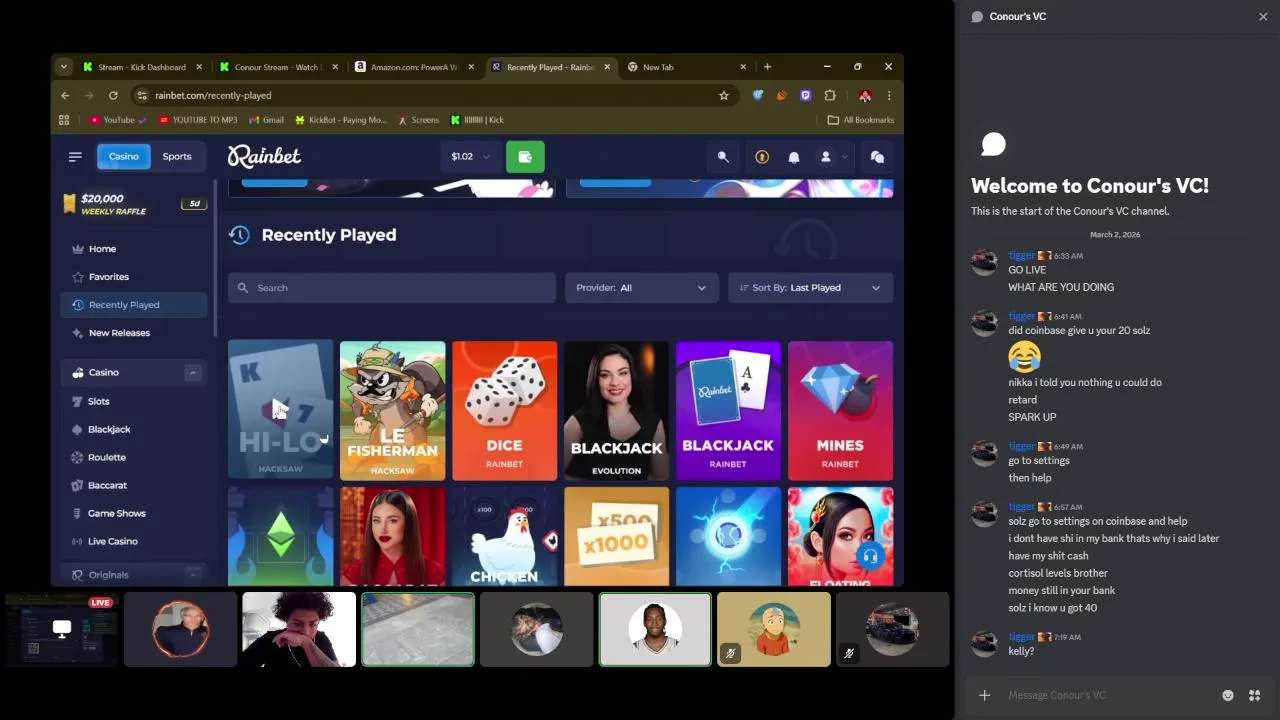Switch to Sports mode
This screenshot has height=720, width=1280.
tap(177, 156)
